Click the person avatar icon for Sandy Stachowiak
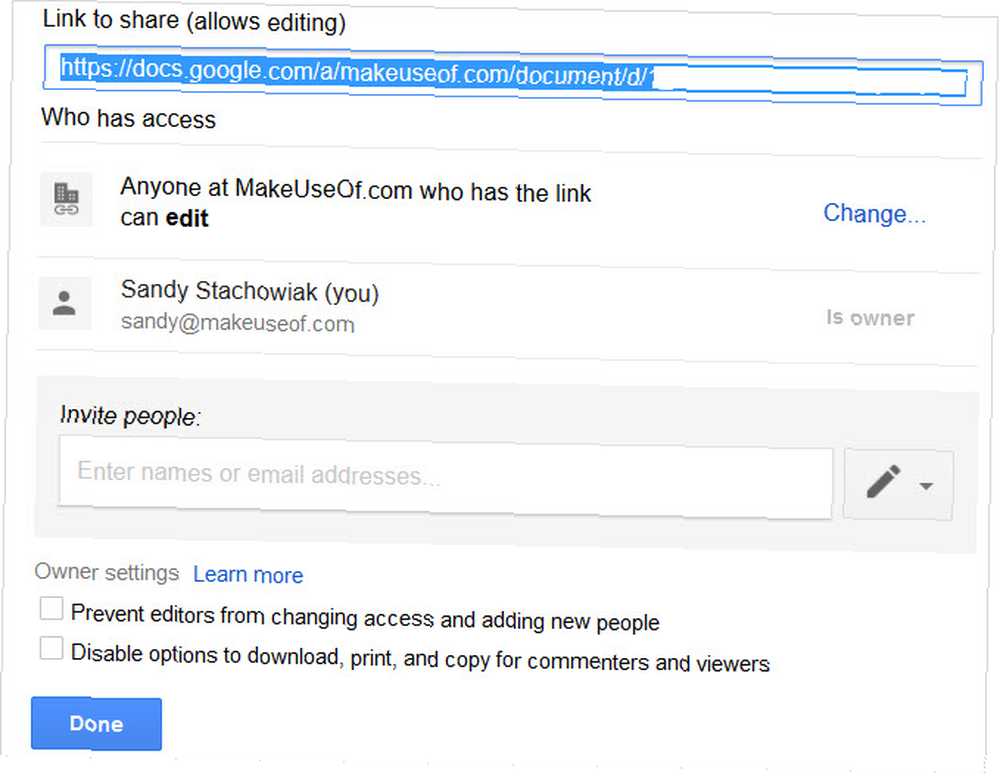The height and width of the screenshot is (776, 1000). click(x=64, y=303)
